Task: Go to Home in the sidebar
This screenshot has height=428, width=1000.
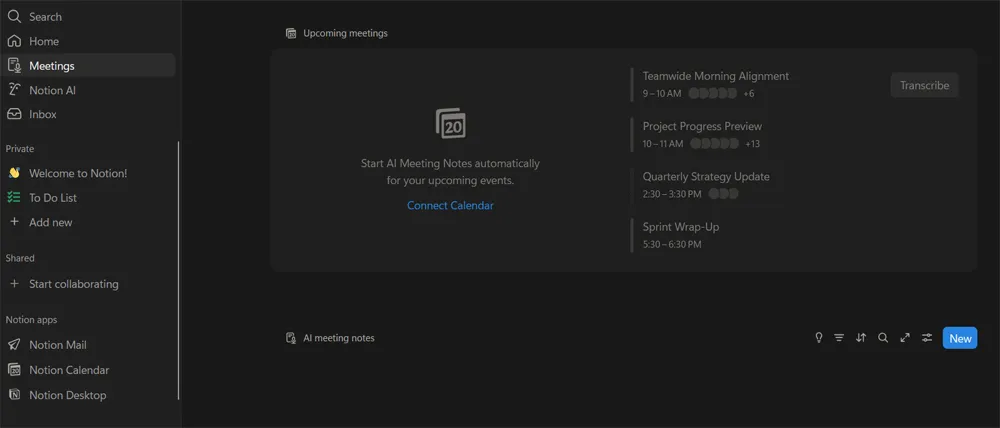Action: pyautogui.click(x=44, y=41)
